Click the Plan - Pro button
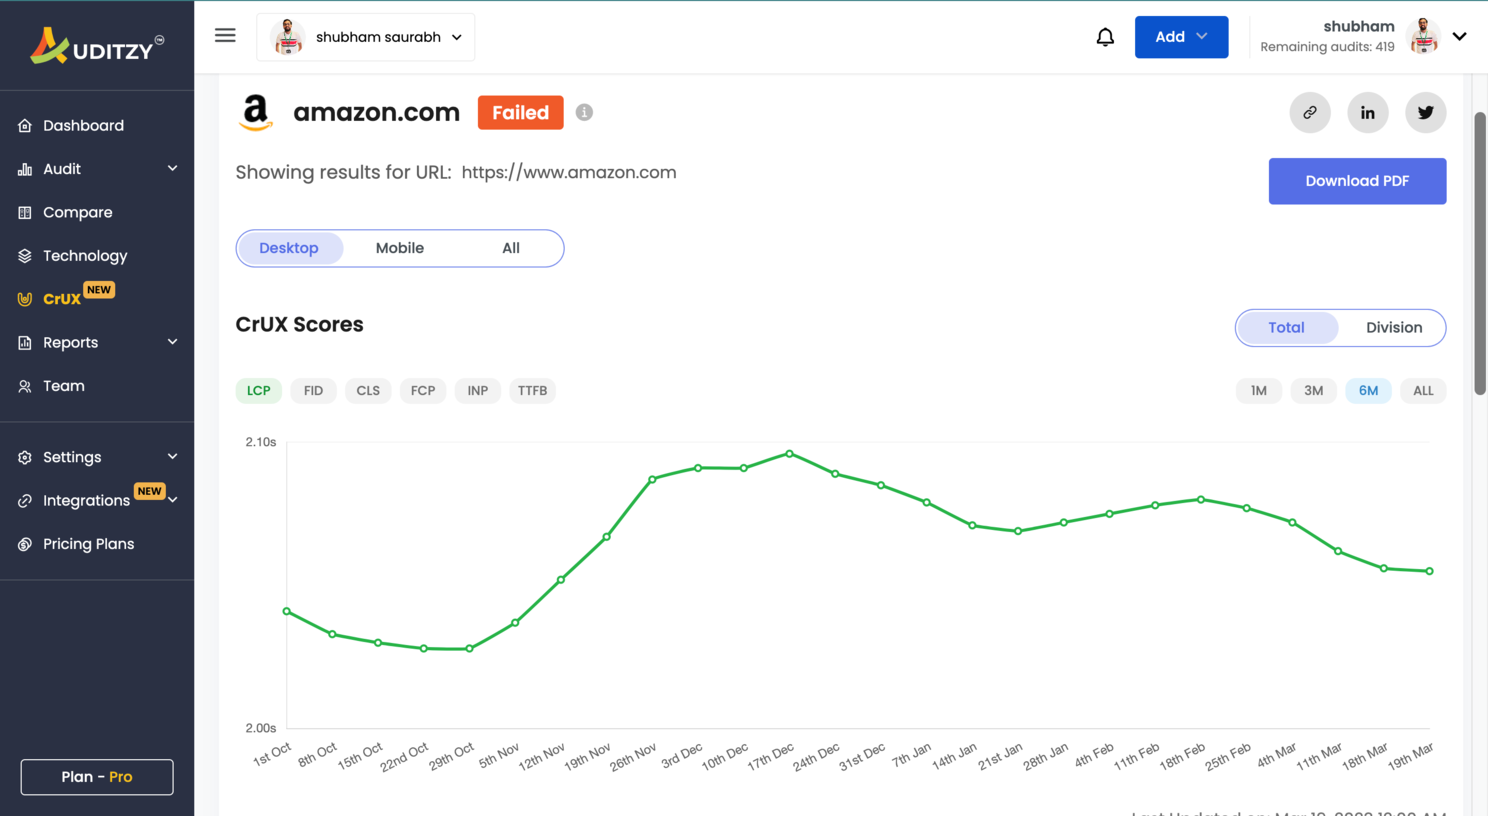The image size is (1488, 816). [97, 777]
